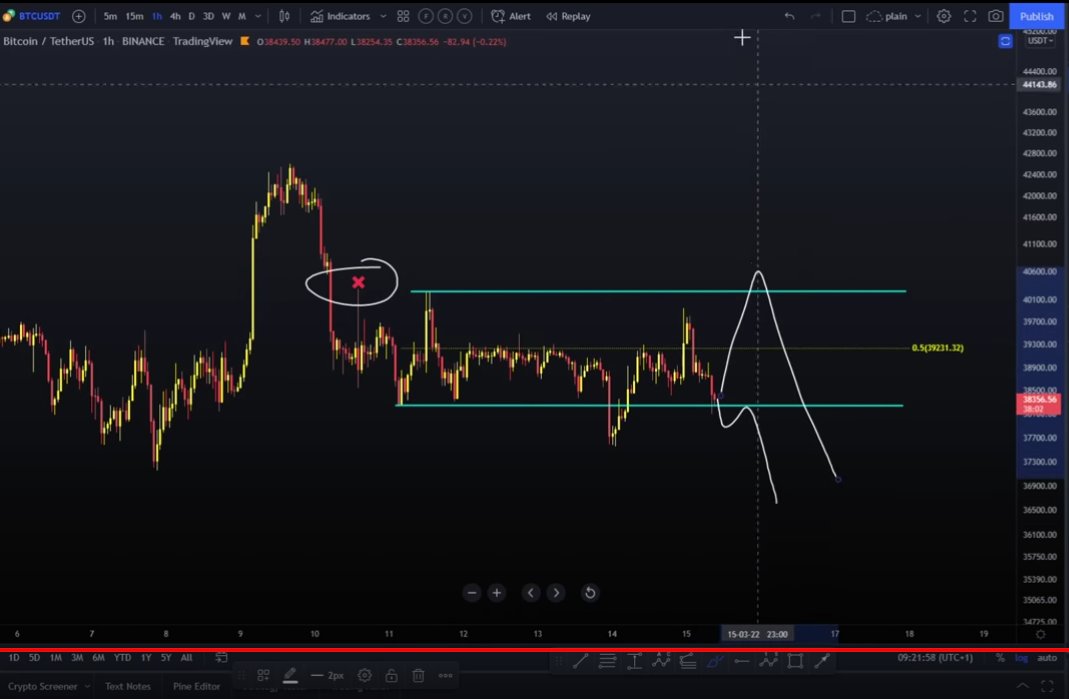Move chart right with arrow button
Image resolution: width=1069 pixels, height=699 pixels.
556,593
